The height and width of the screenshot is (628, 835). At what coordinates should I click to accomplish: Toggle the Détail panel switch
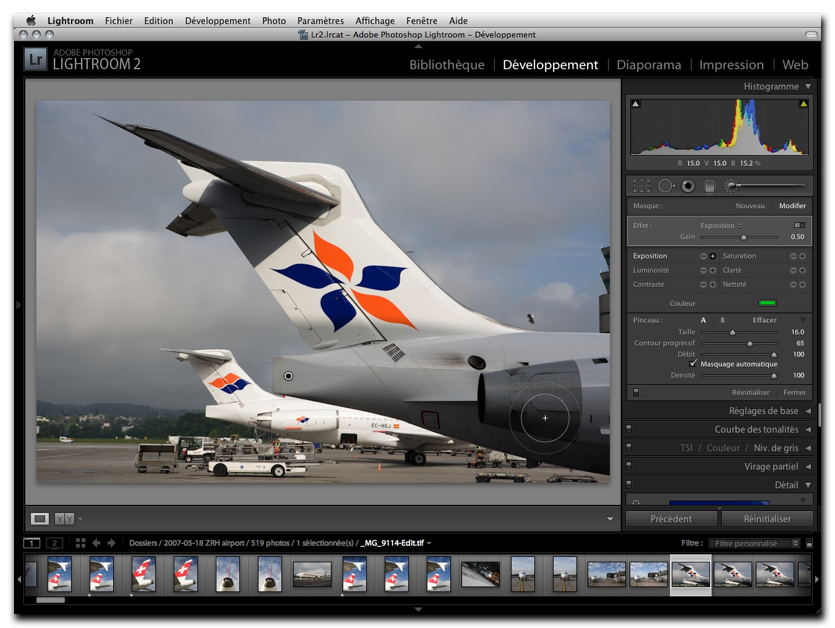coord(629,485)
